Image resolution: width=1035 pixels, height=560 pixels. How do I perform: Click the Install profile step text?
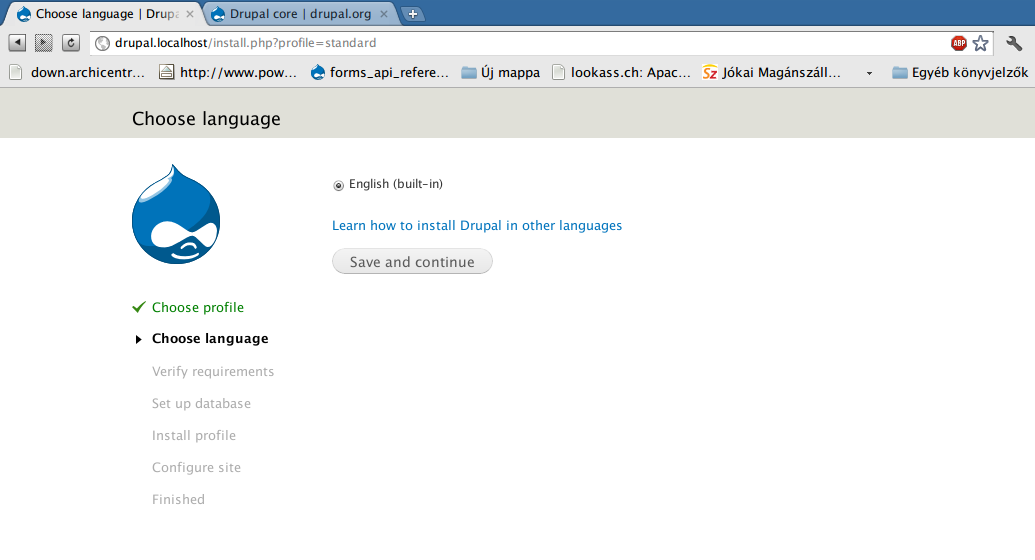pyautogui.click(x=193, y=435)
